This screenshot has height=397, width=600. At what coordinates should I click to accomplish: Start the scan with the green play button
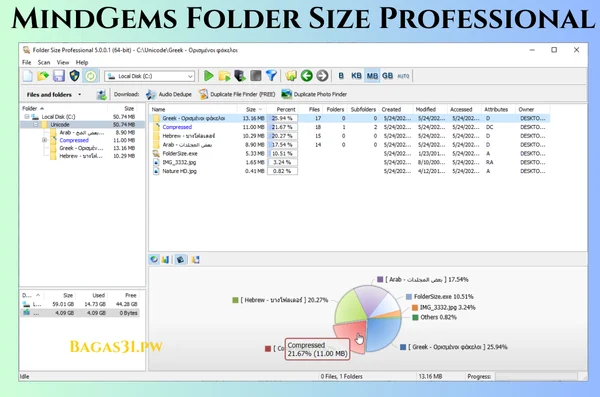pyautogui.click(x=209, y=76)
